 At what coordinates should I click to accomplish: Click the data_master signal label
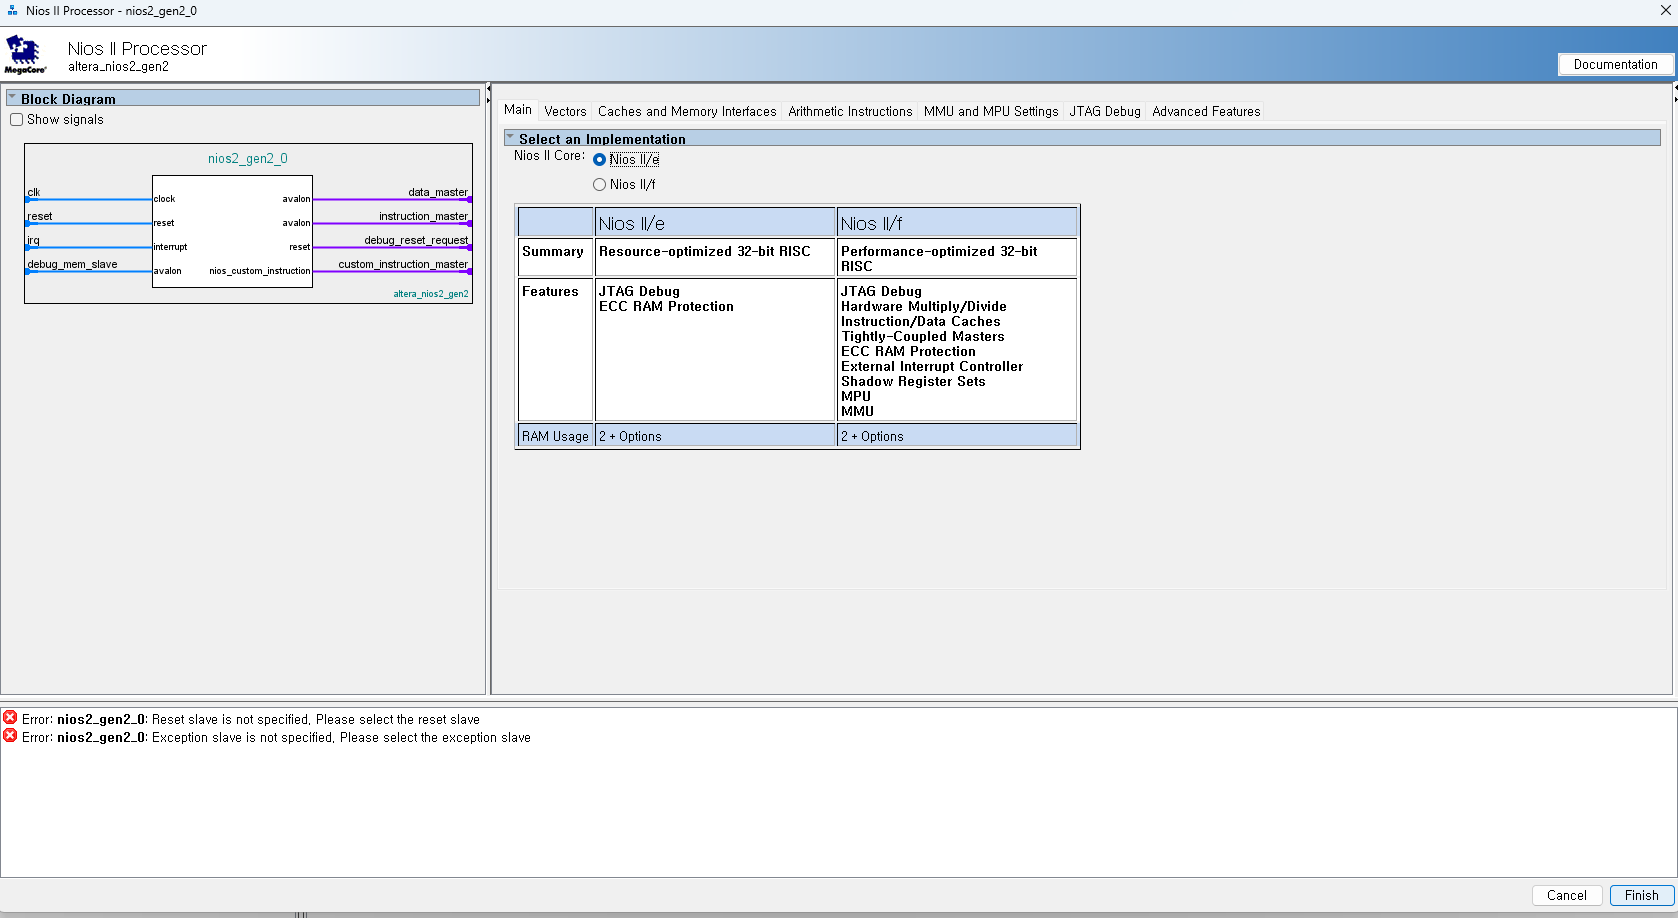438,192
